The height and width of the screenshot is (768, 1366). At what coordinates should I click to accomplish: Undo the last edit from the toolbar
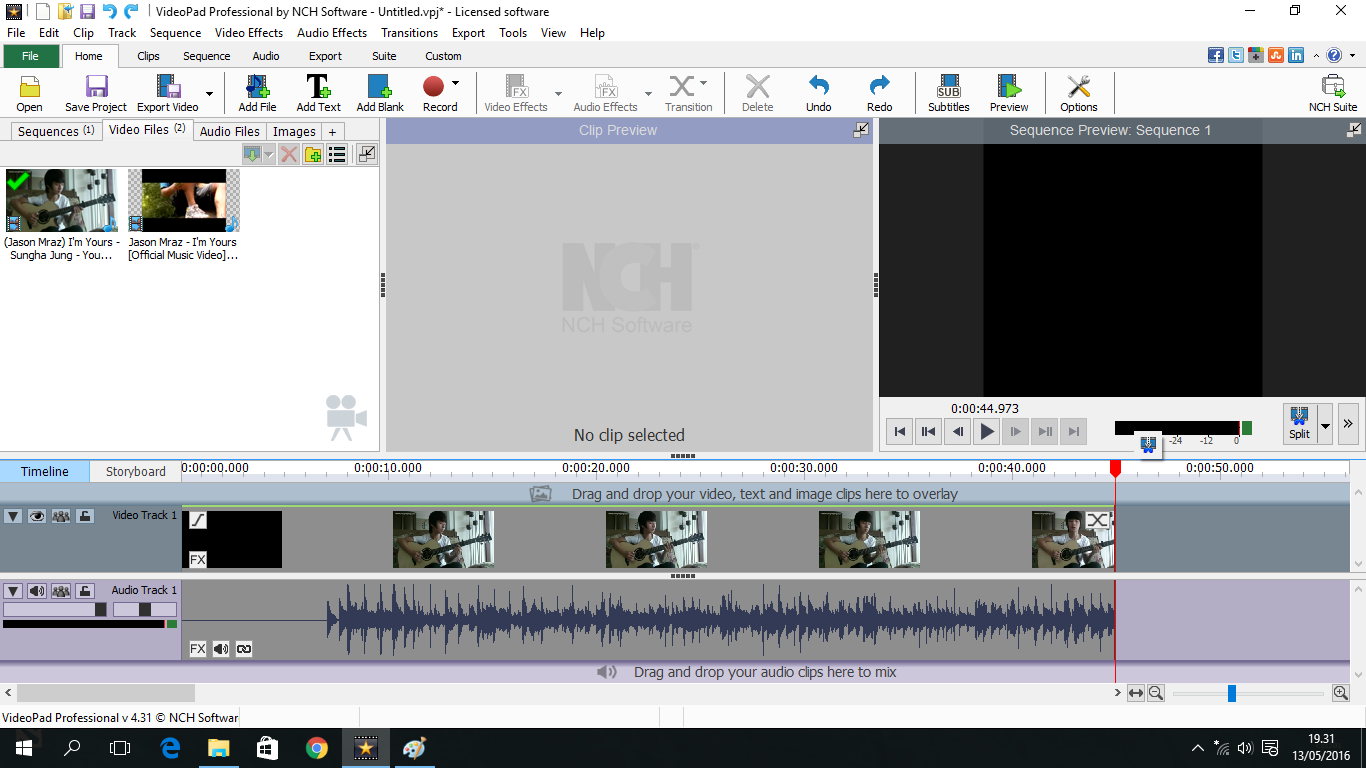click(818, 93)
